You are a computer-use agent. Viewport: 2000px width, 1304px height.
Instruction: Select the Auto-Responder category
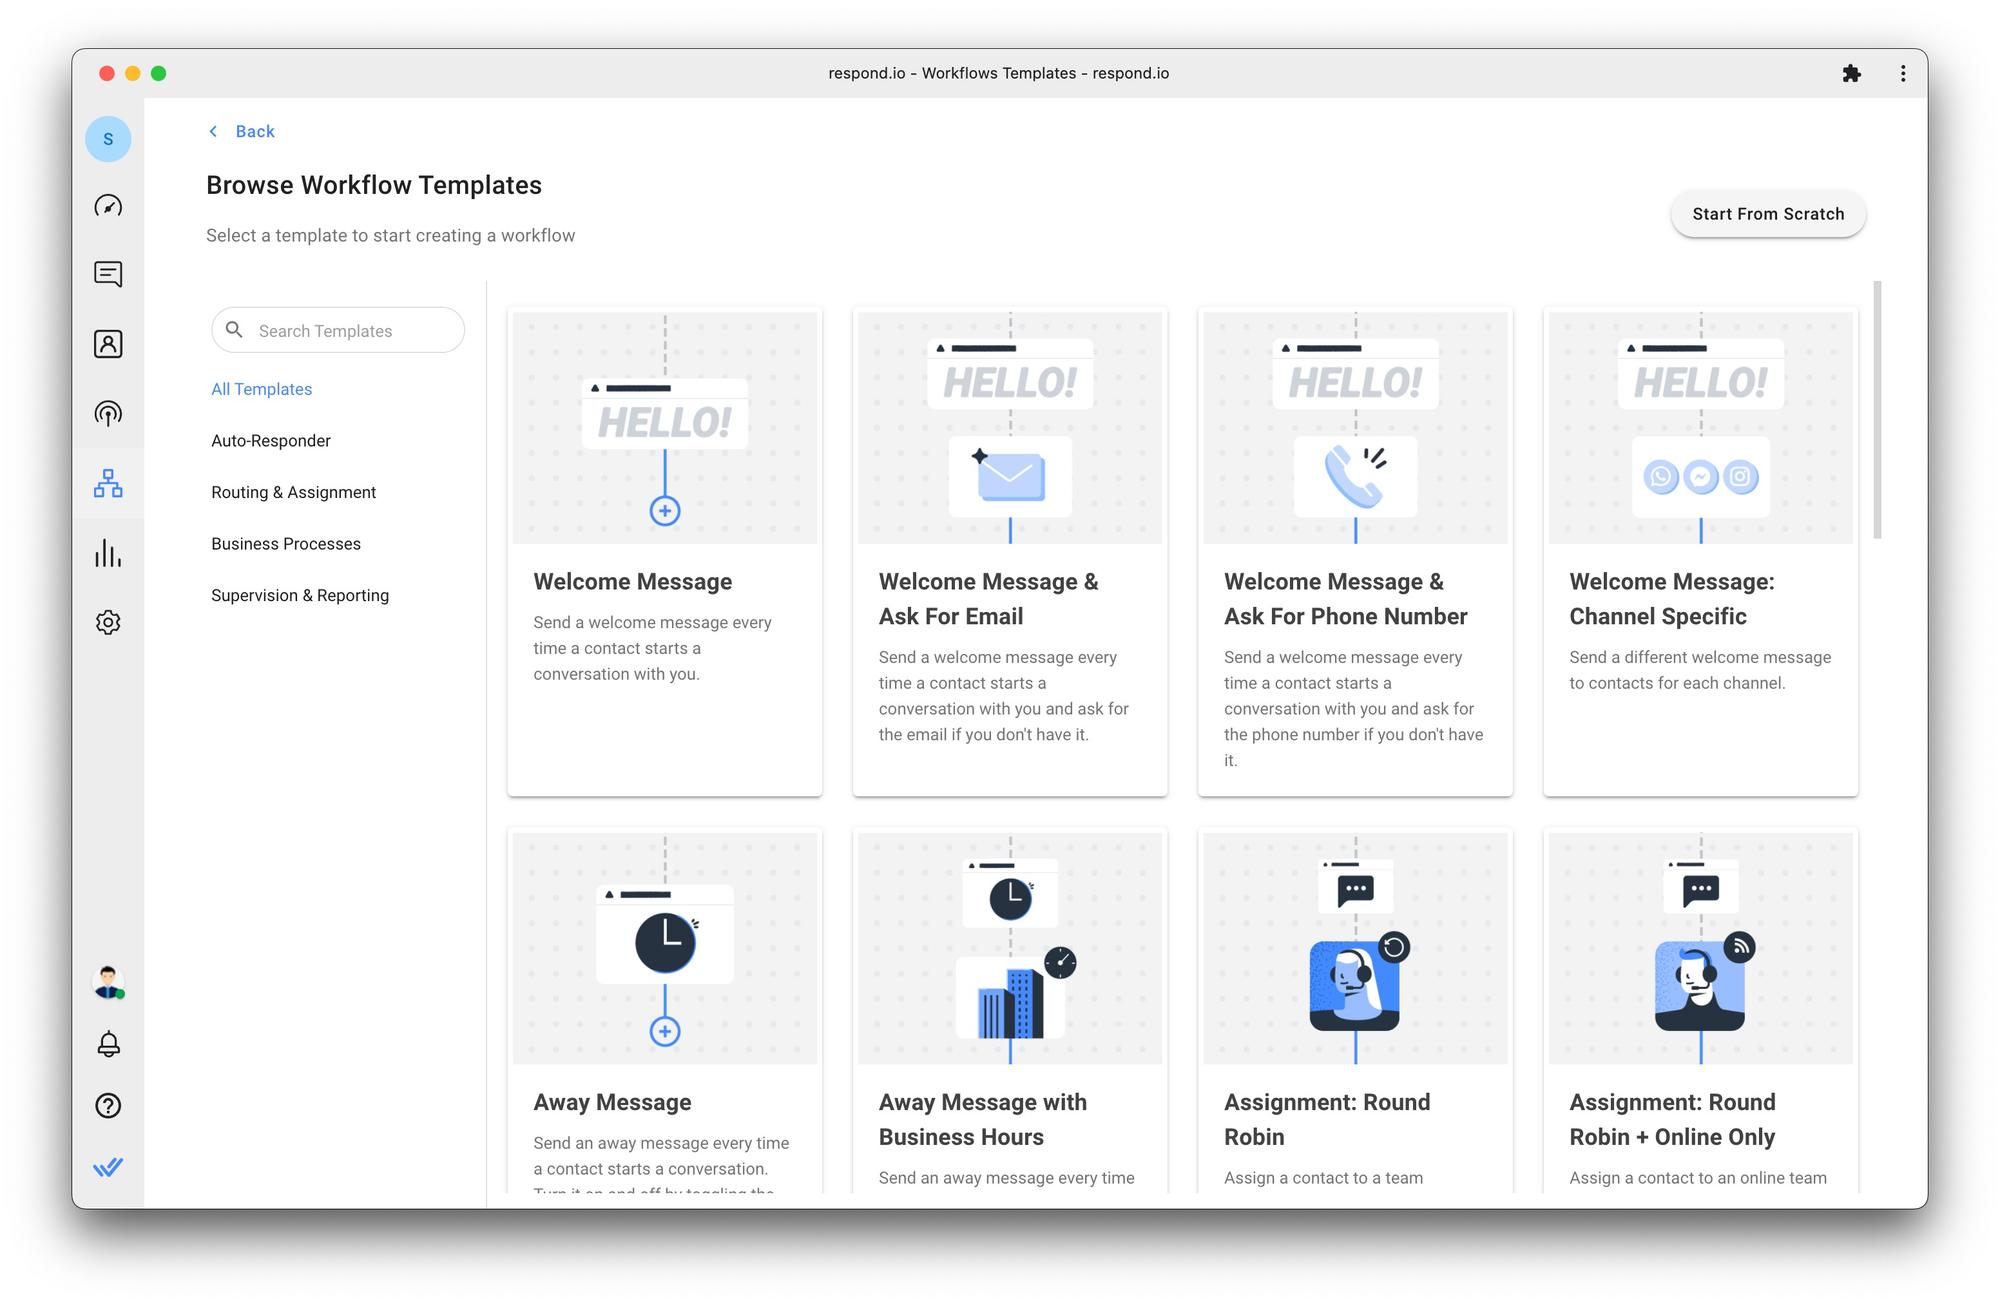click(x=273, y=440)
